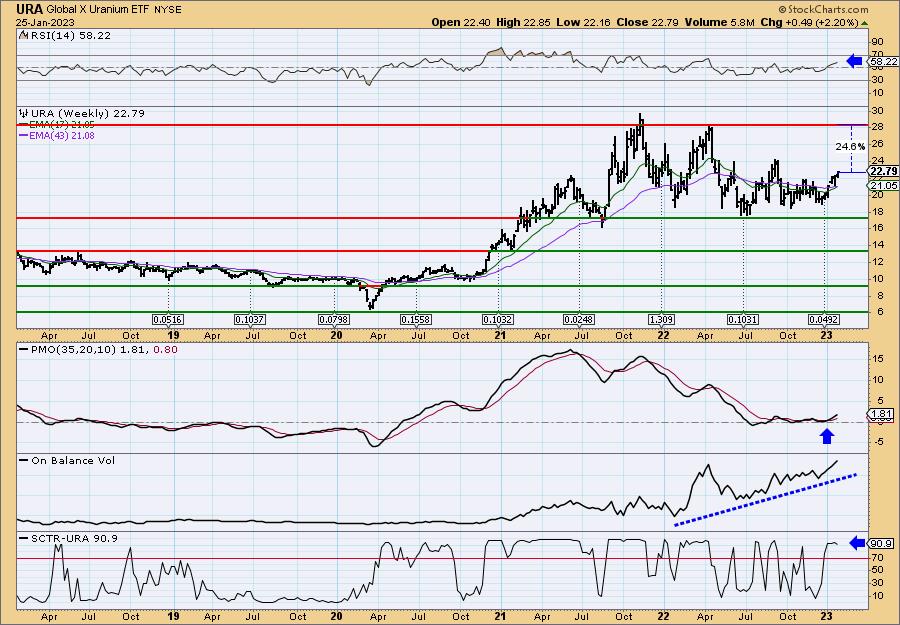Viewport: 900px width, 625px height.
Task: Click the NYSE exchange label
Action: [169, 10]
